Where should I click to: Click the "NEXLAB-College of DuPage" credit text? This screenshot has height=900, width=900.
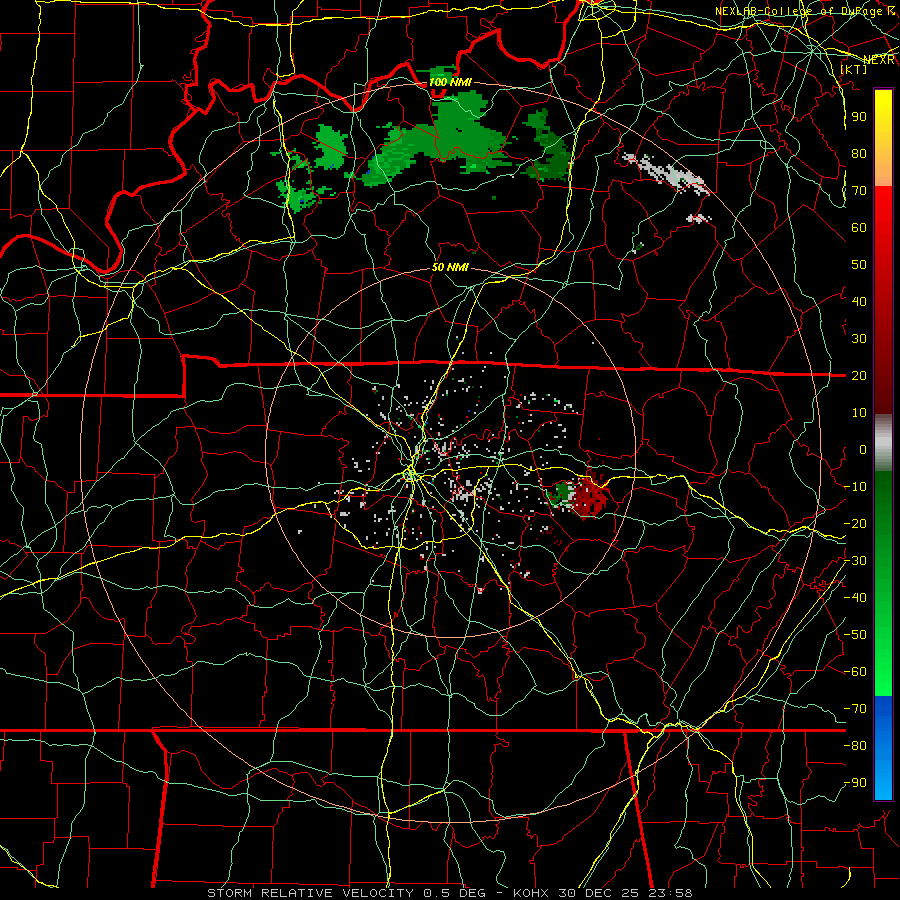pyautogui.click(x=801, y=11)
